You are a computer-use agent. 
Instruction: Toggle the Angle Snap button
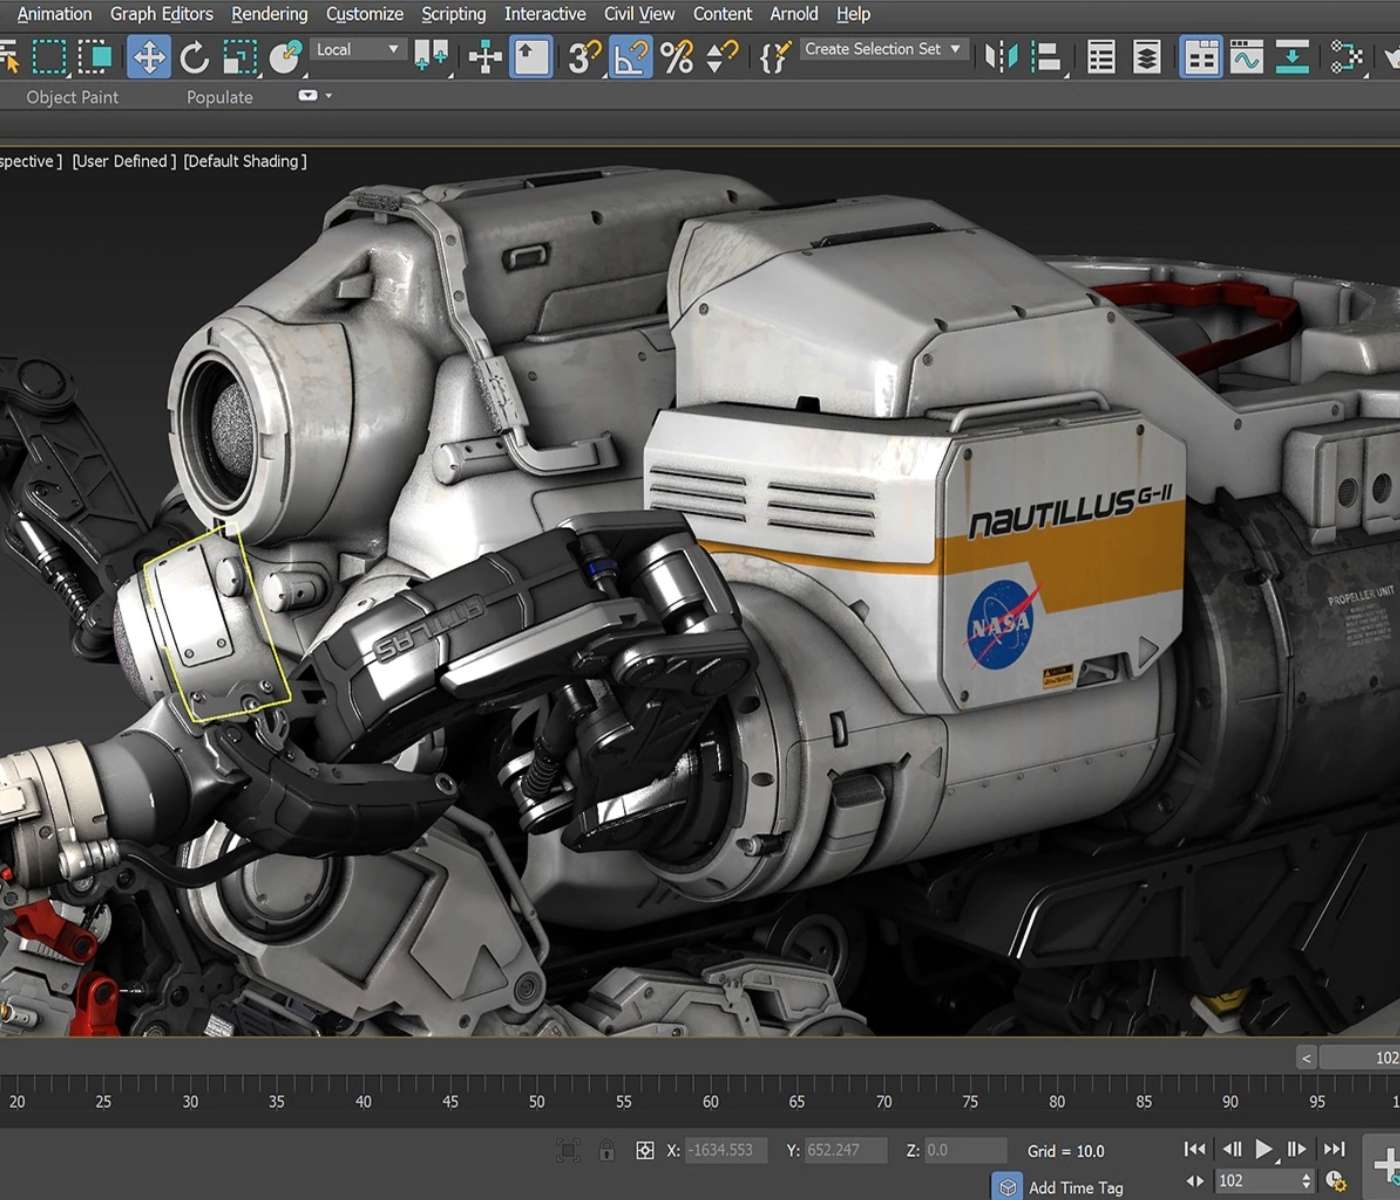631,57
